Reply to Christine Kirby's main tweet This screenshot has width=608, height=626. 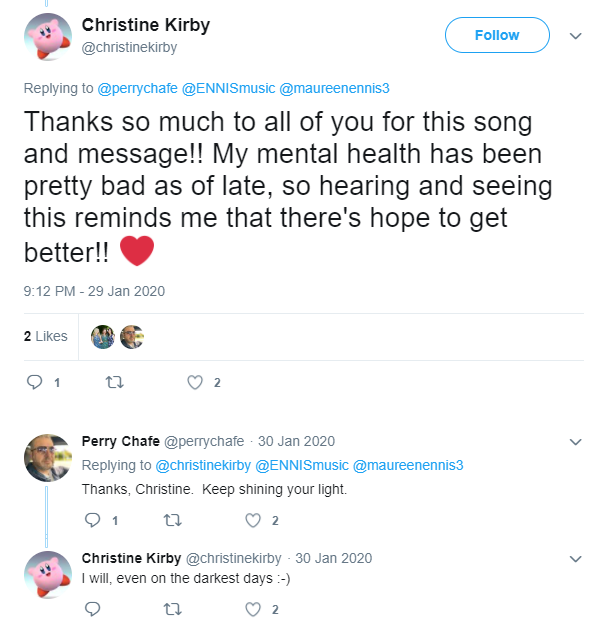(34, 382)
